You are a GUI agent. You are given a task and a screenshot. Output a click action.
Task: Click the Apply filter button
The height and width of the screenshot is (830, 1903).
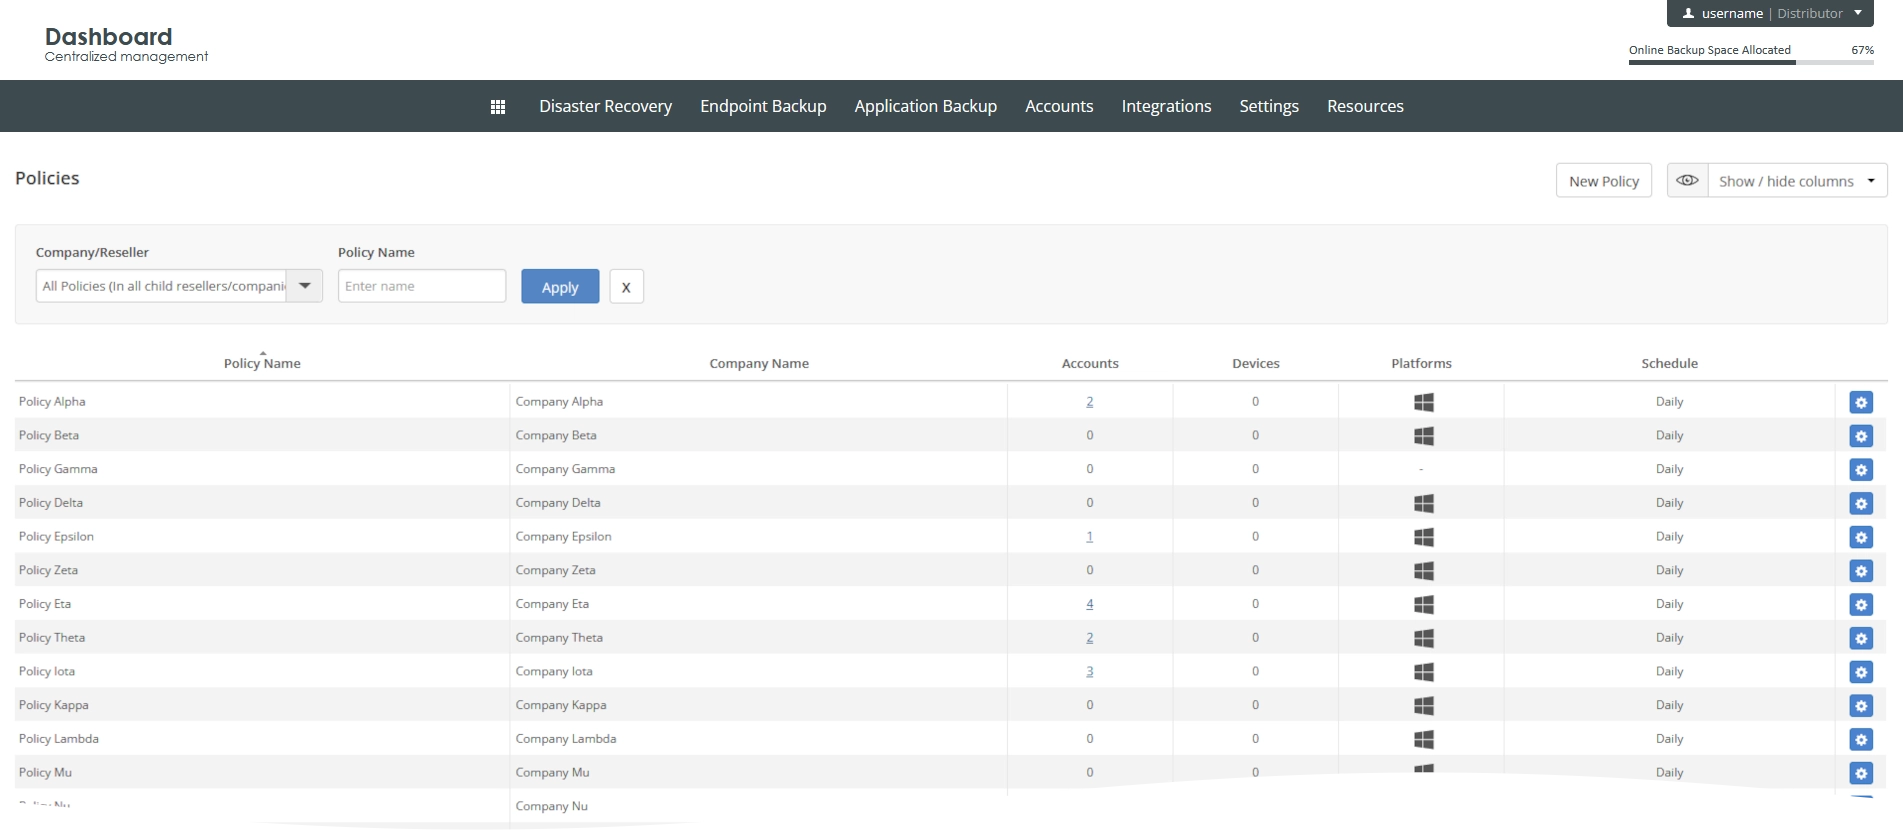pos(560,287)
